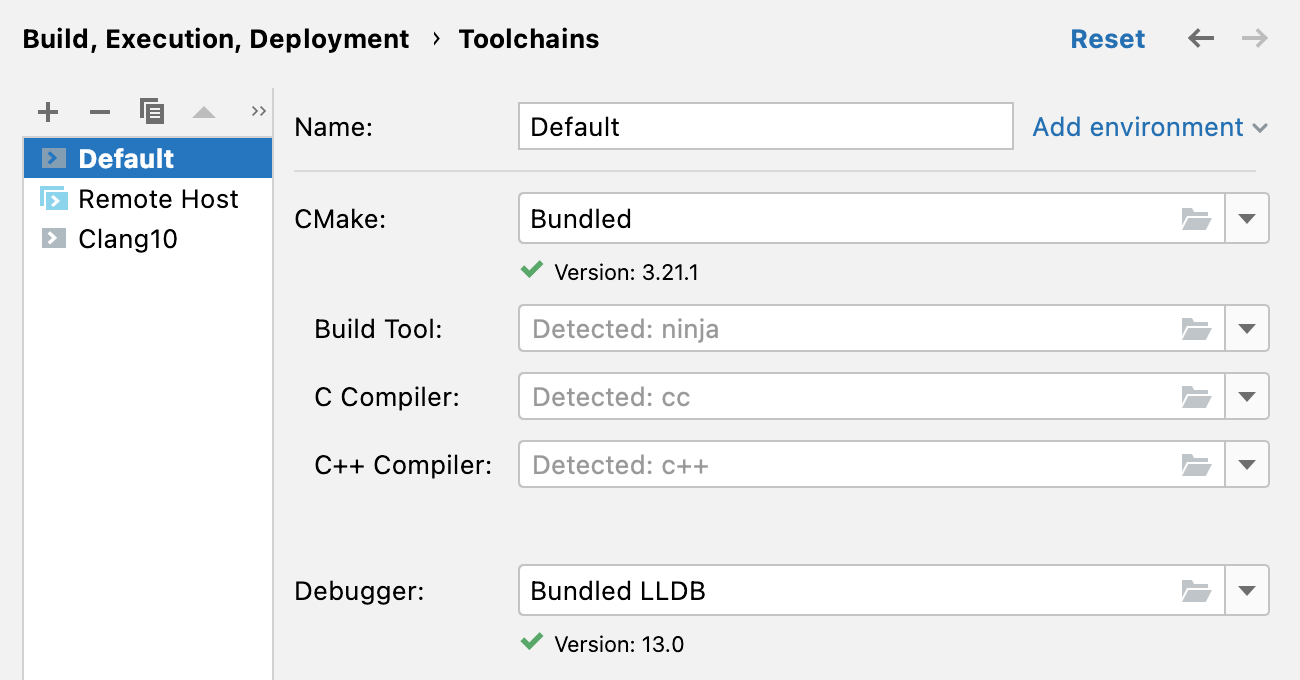This screenshot has height=680, width=1300.
Task: Reset the toolchain settings
Action: 1107,38
